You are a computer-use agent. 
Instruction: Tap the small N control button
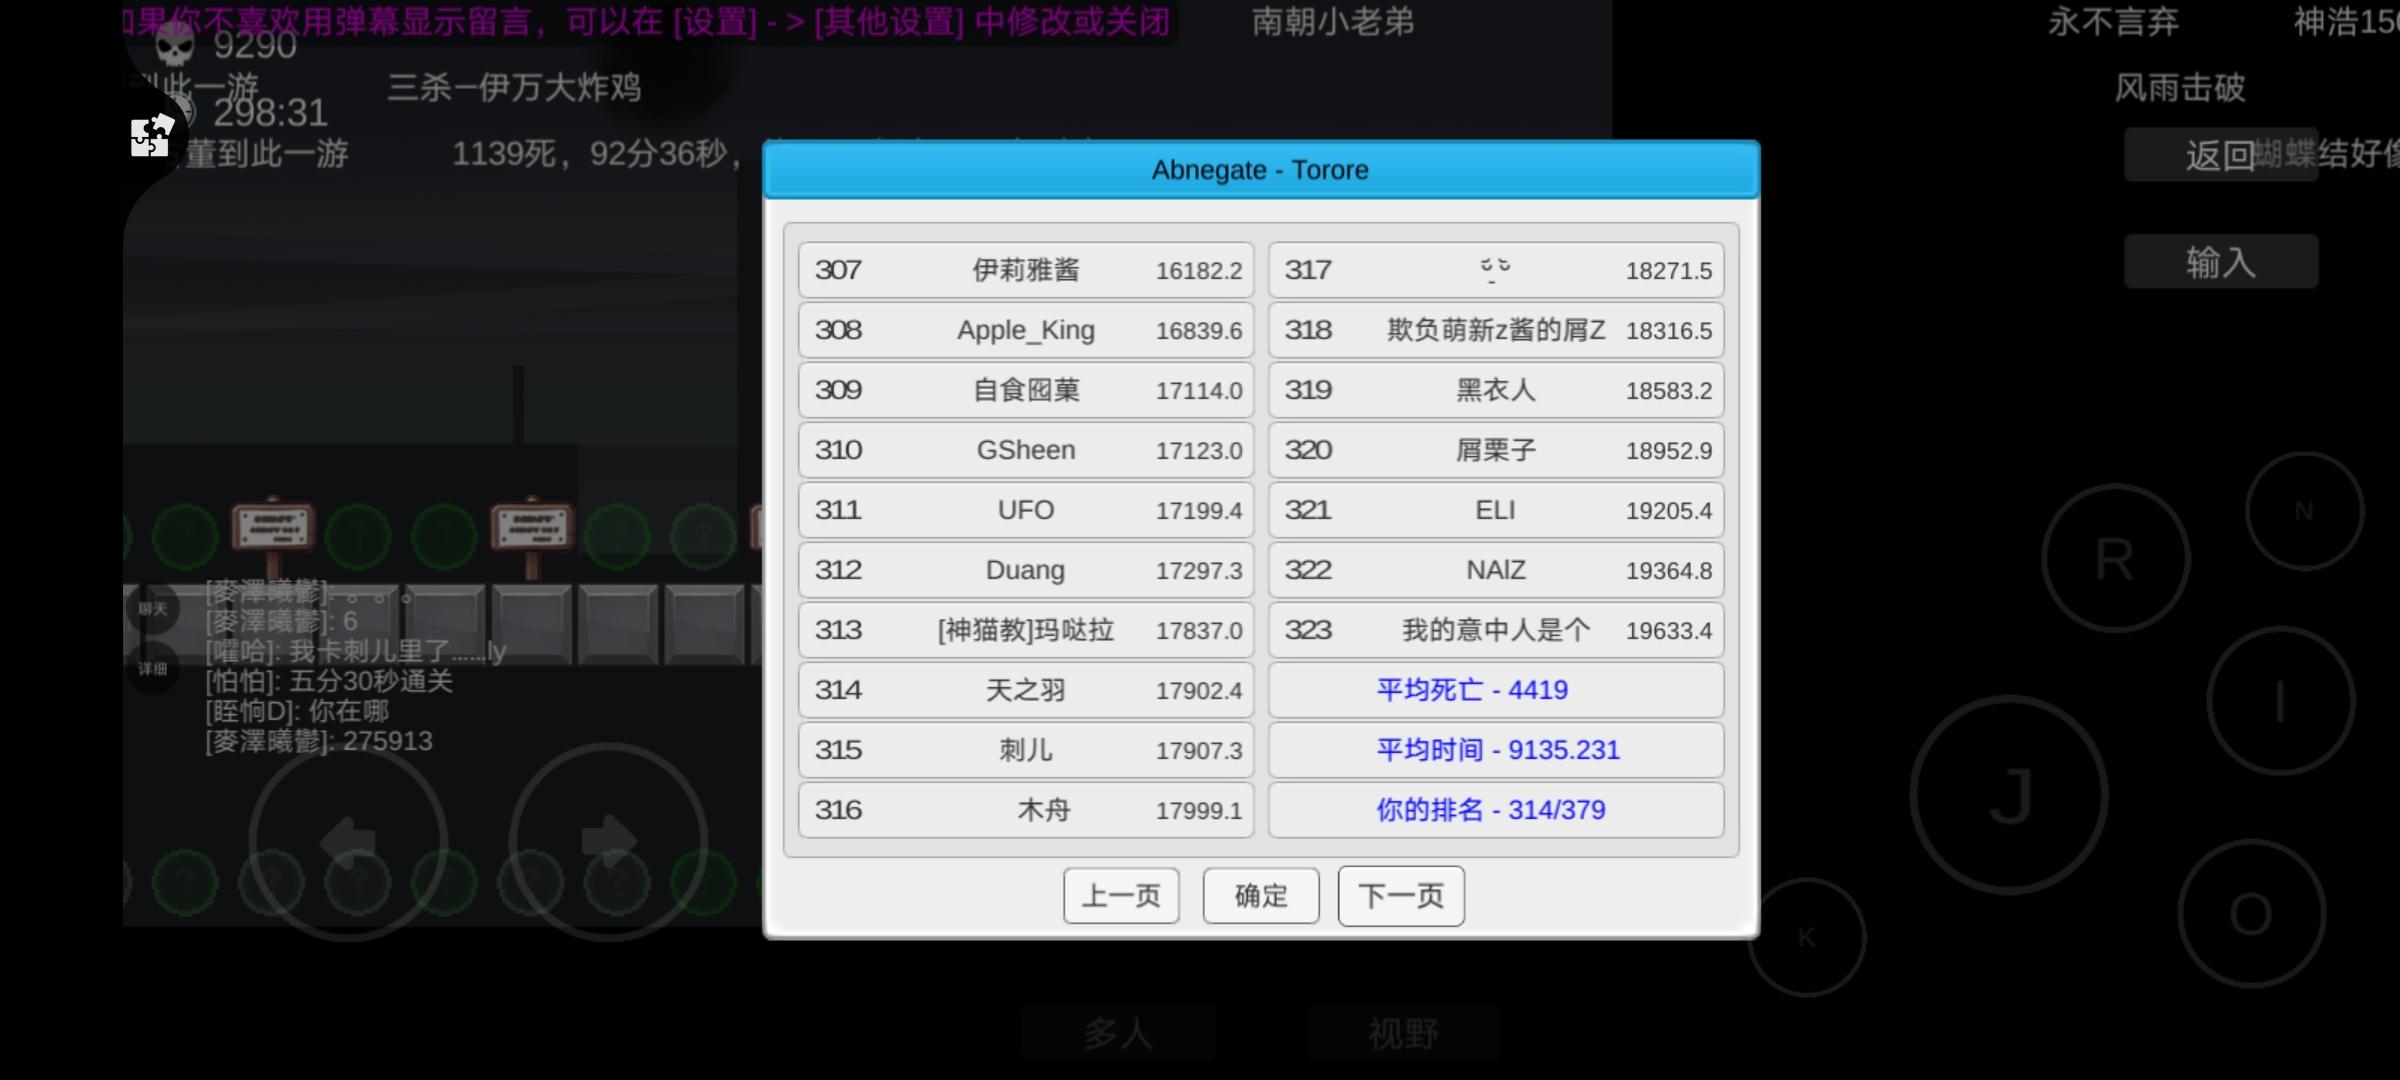2304,511
